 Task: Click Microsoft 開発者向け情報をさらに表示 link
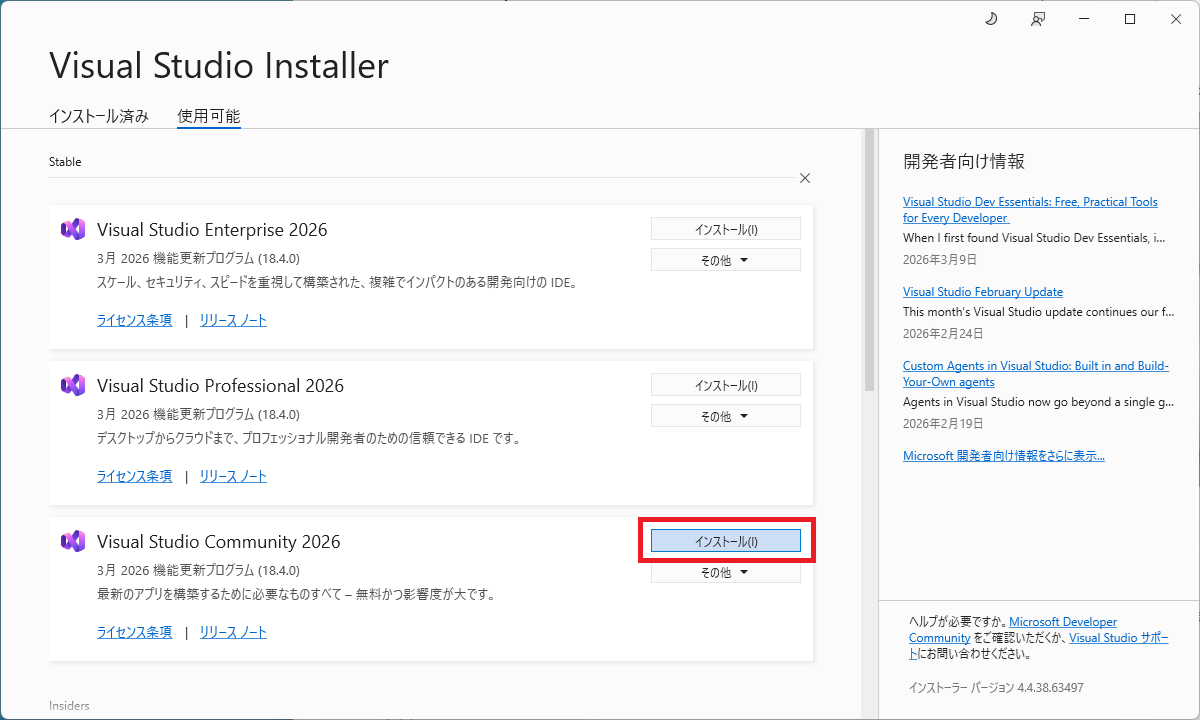(x=1003, y=456)
